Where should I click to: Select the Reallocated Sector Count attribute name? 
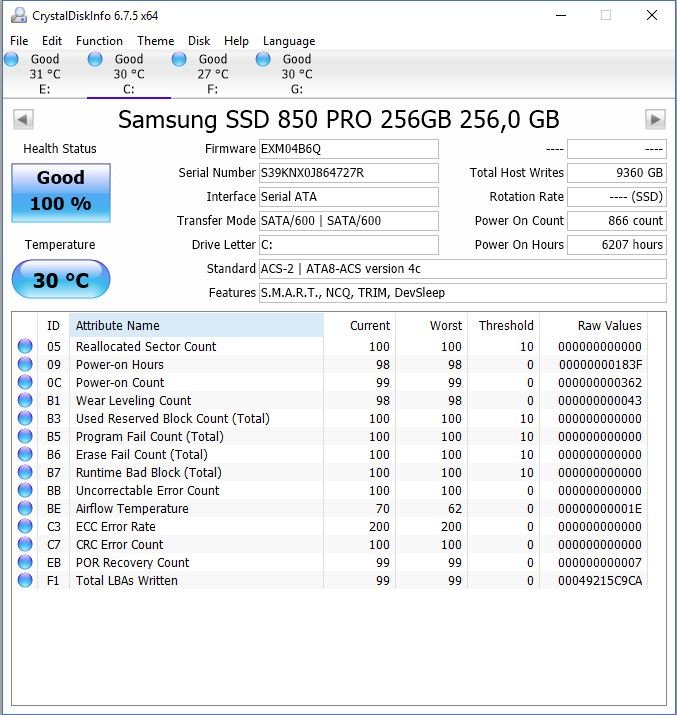point(146,347)
